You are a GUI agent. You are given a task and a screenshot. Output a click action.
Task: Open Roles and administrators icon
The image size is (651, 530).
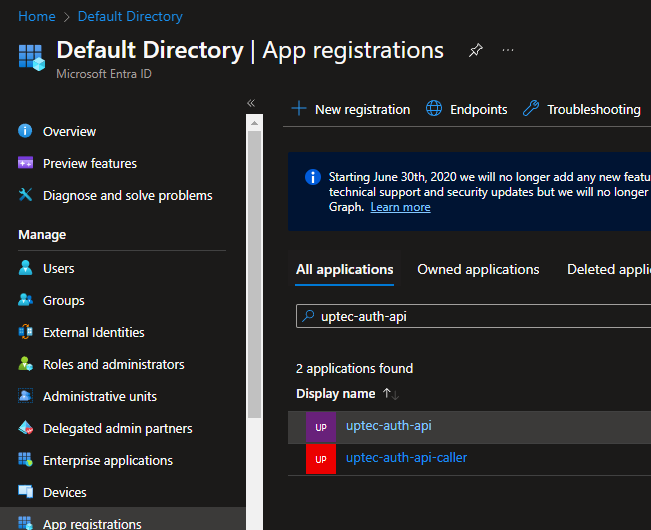point(26,364)
